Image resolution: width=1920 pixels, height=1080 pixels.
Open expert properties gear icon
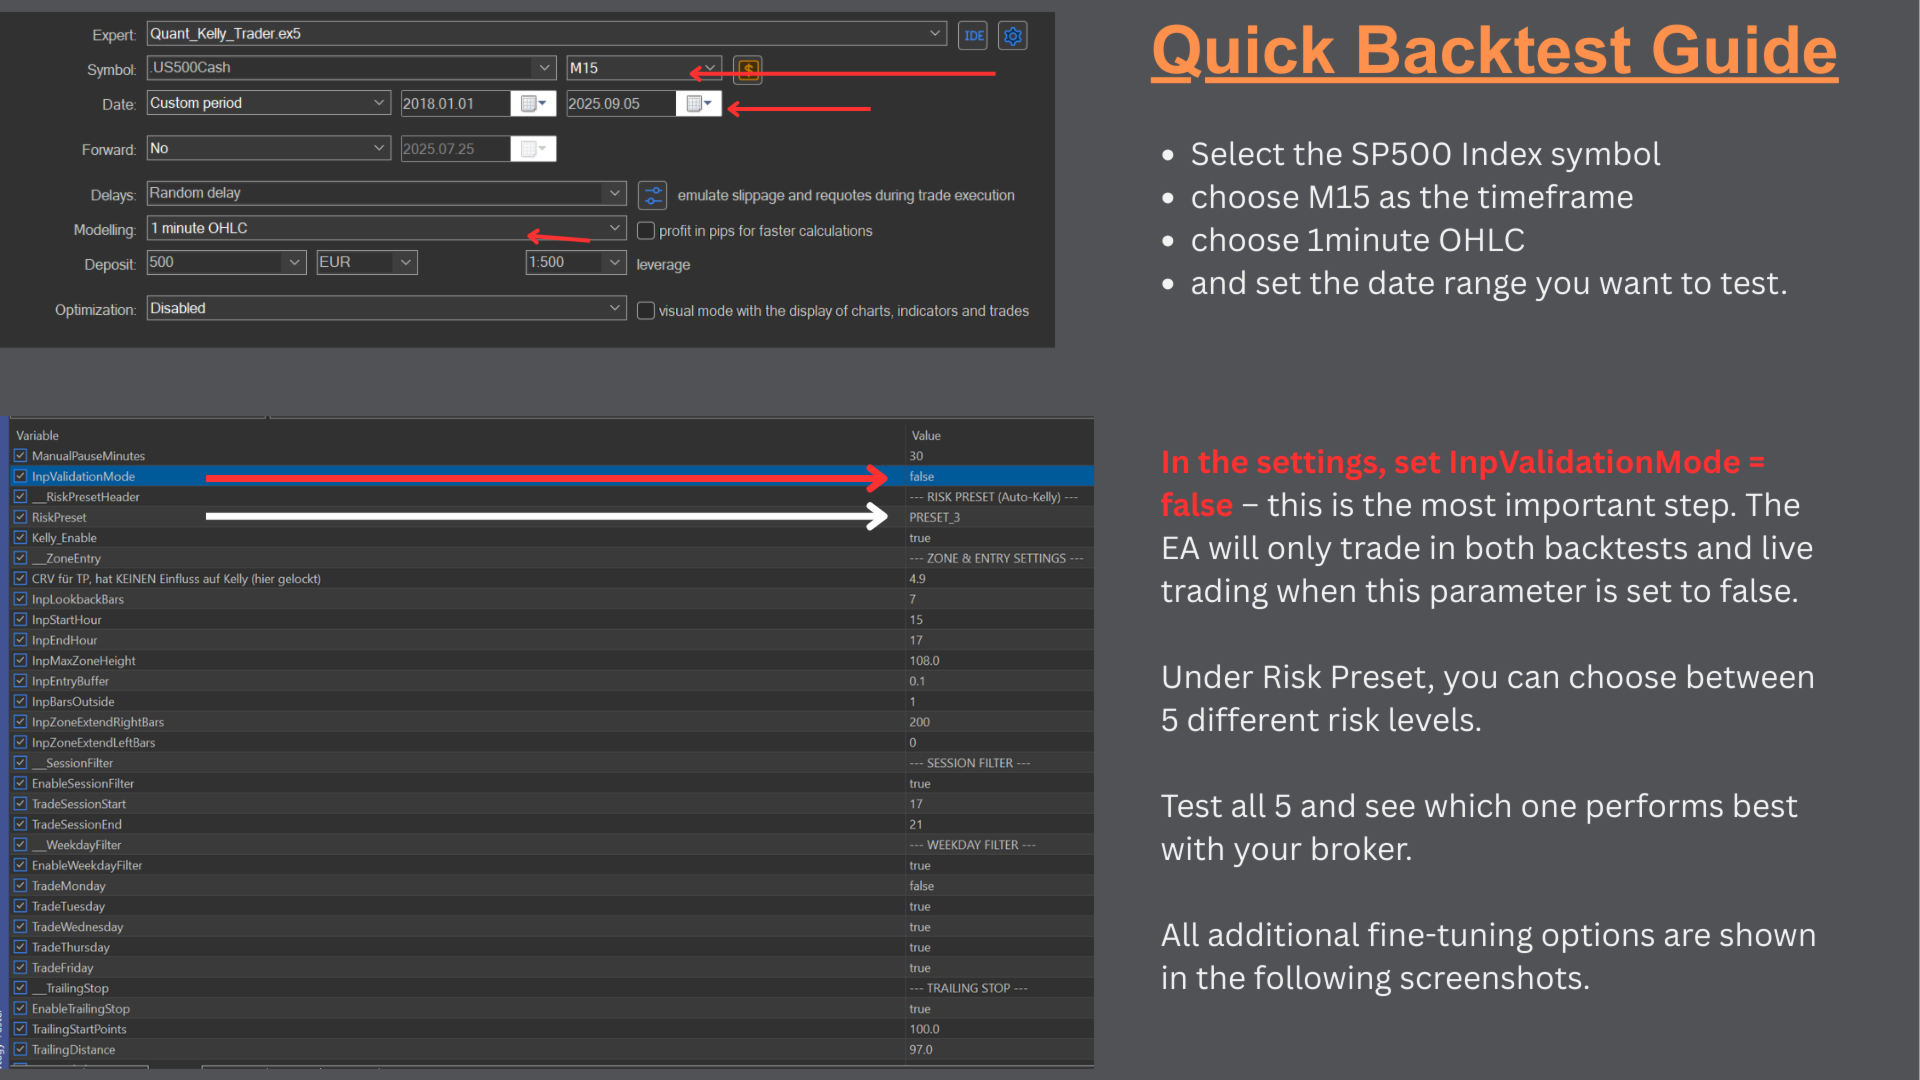(1012, 36)
